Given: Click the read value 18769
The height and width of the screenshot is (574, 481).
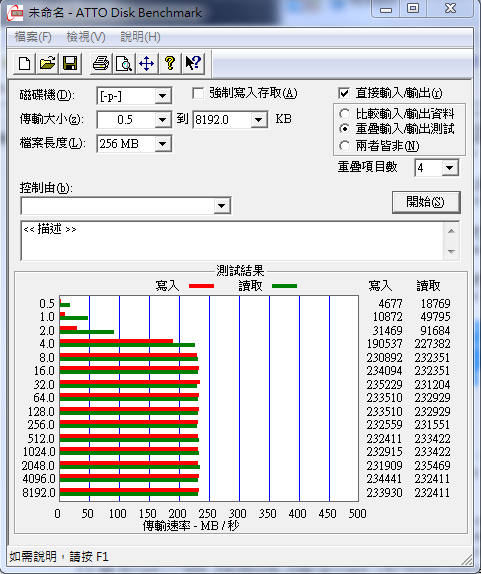Looking at the screenshot, I should pyautogui.click(x=435, y=303).
